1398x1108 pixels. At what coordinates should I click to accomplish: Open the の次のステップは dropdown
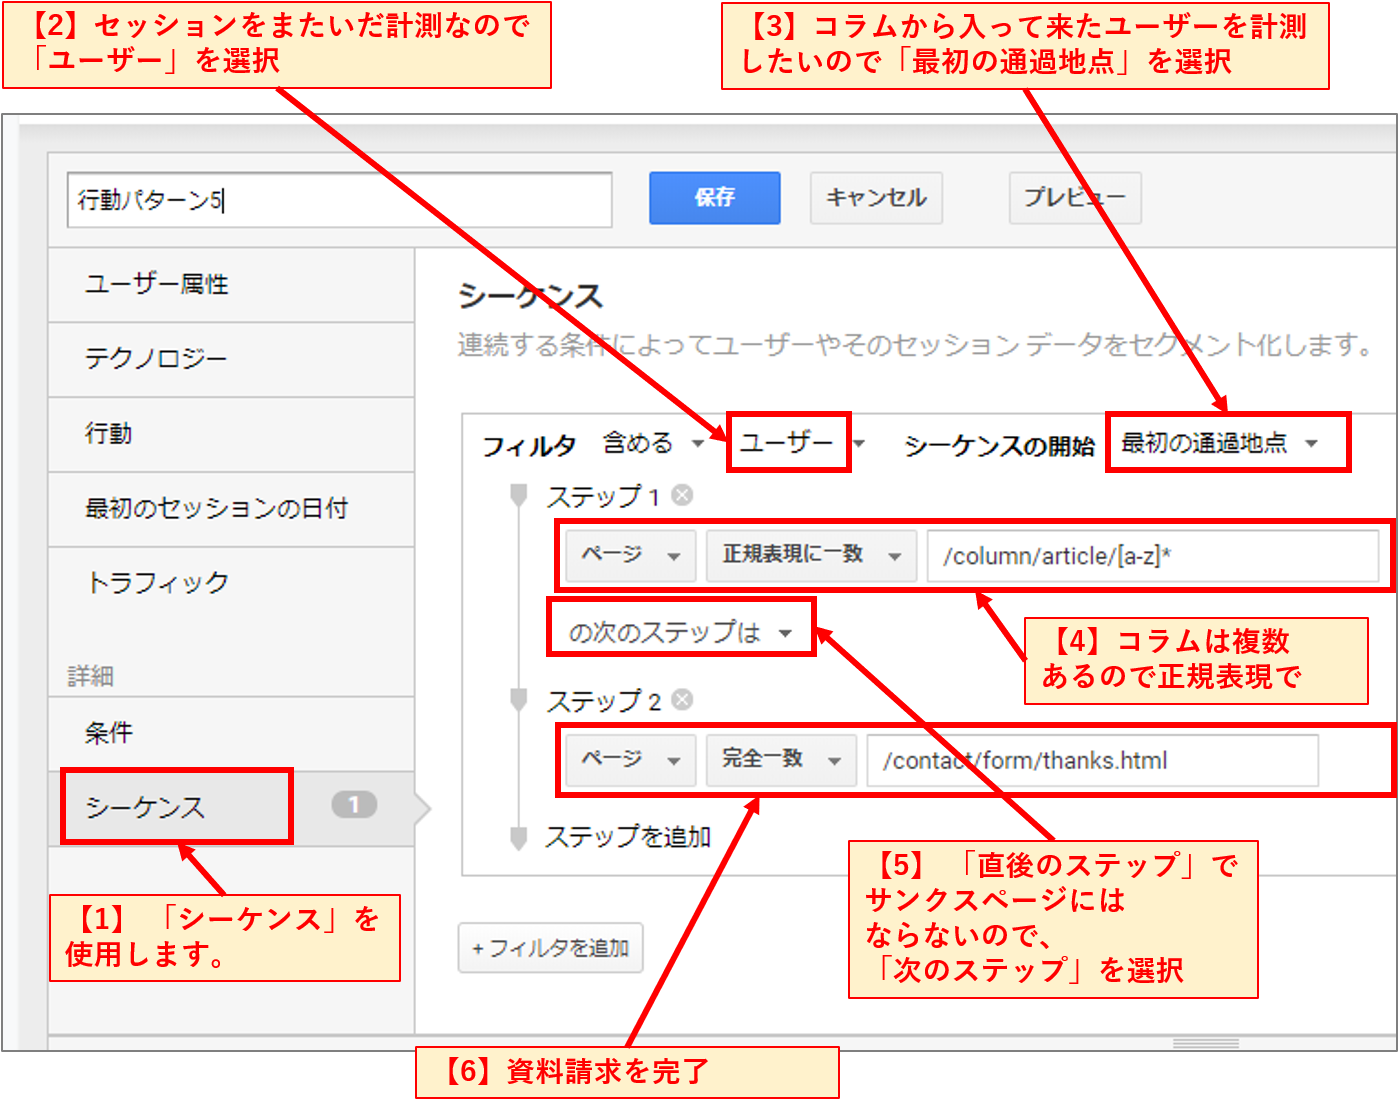coord(680,632)
